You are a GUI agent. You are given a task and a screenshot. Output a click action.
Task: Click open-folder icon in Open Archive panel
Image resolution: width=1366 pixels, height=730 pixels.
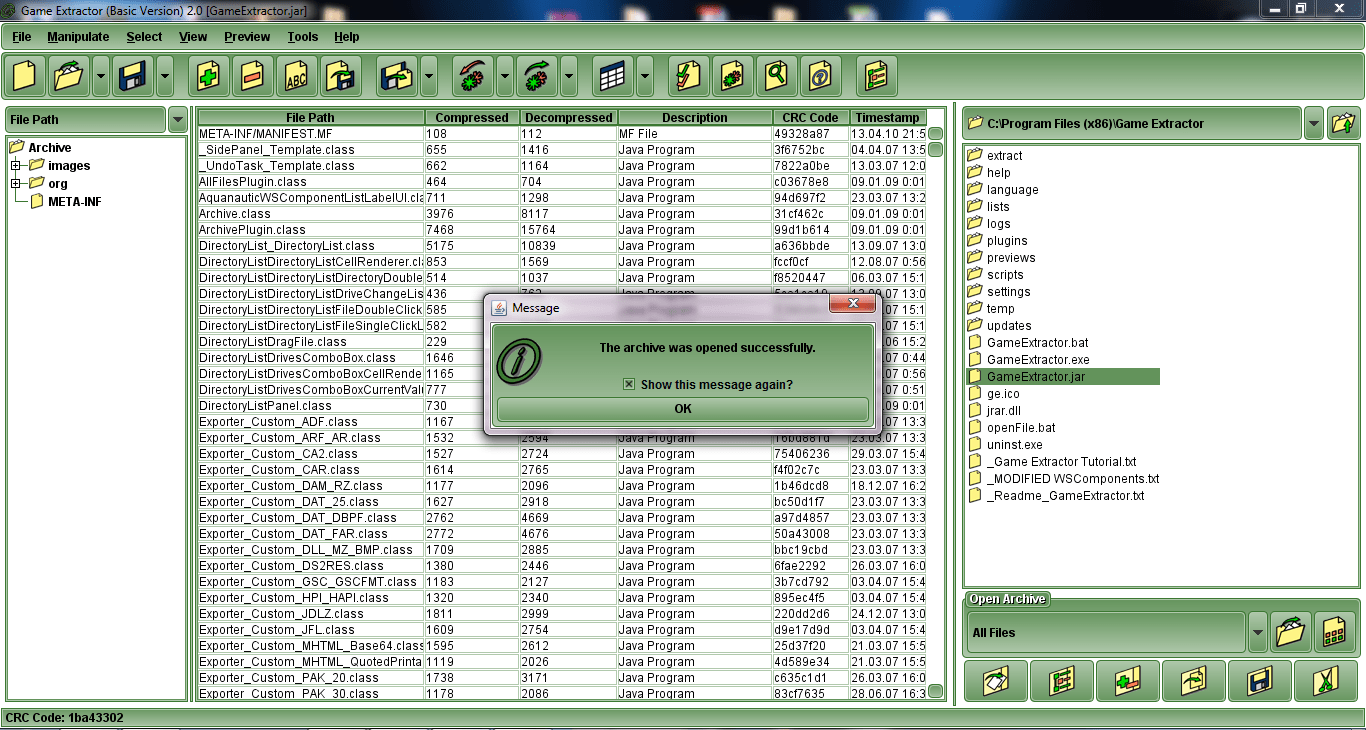coord(1291,632)
